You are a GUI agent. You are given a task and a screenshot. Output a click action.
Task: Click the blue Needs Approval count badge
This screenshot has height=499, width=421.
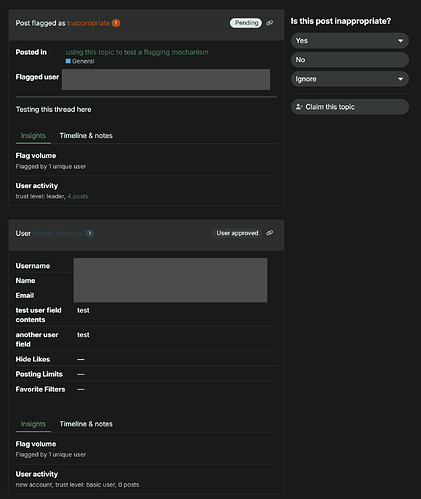(90, 233)
